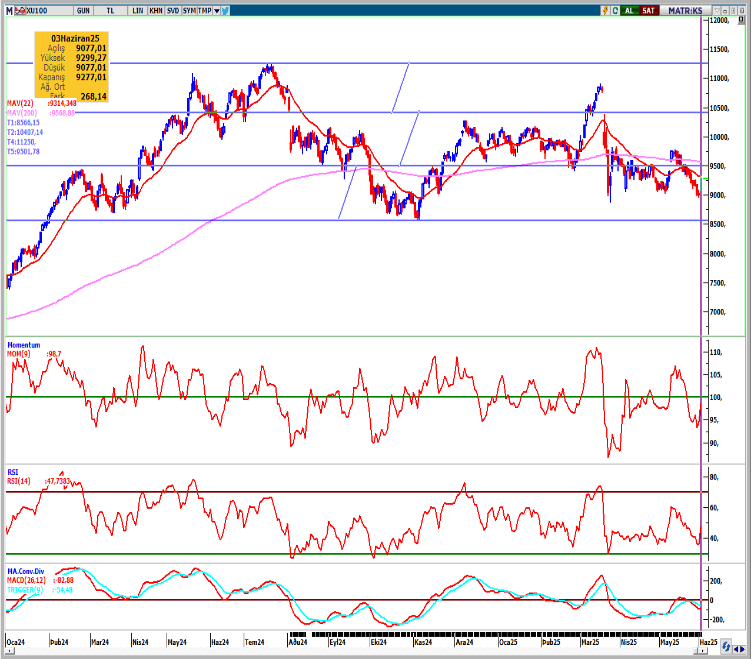
Task: Step chart right with blue arrow
Action: point(742,649)
